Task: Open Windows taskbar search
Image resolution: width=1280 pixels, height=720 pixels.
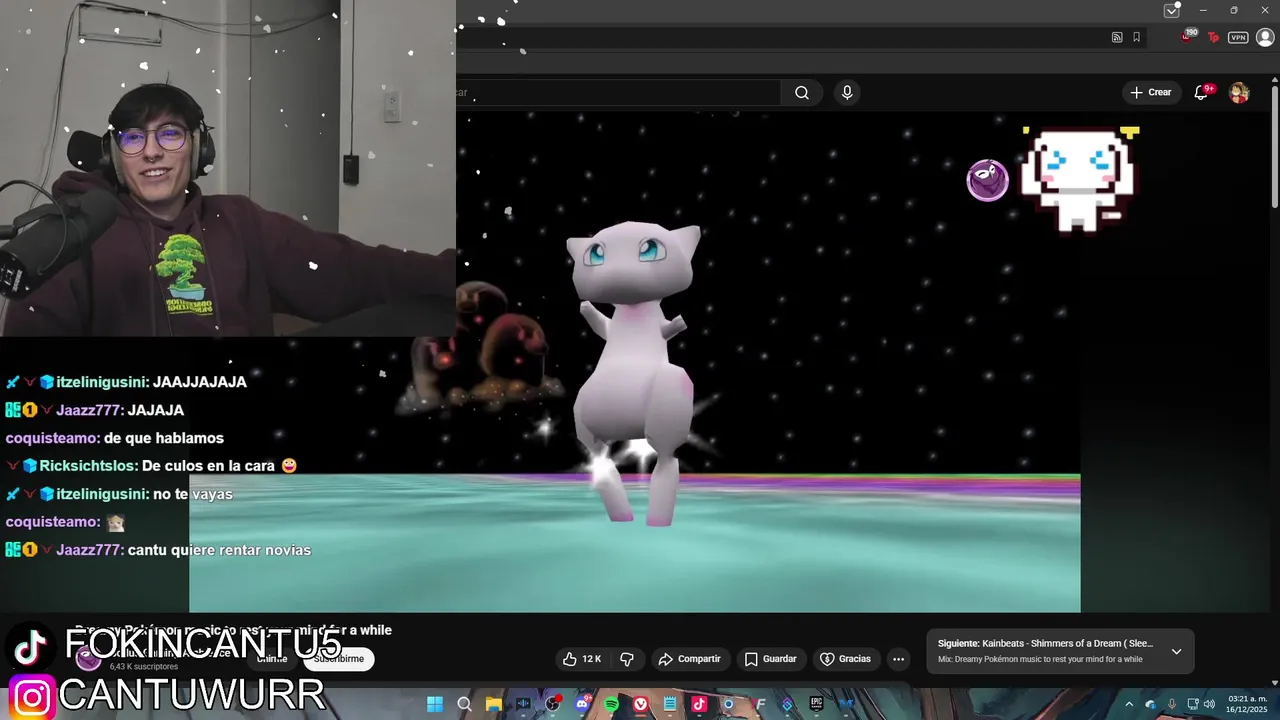Action: (464, 704)
